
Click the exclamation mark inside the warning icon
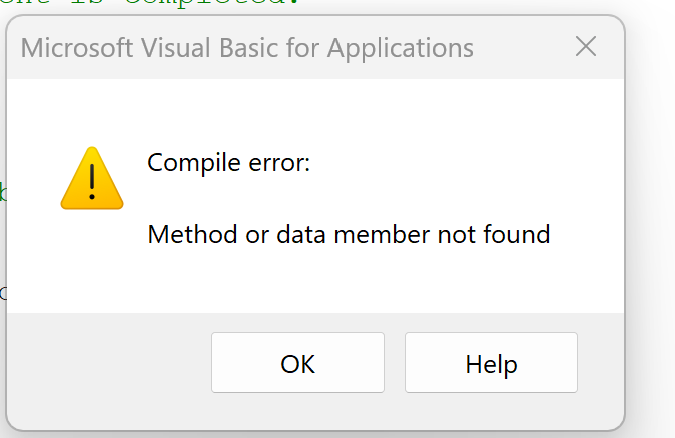pyautogui.click(x=91, y=182)
